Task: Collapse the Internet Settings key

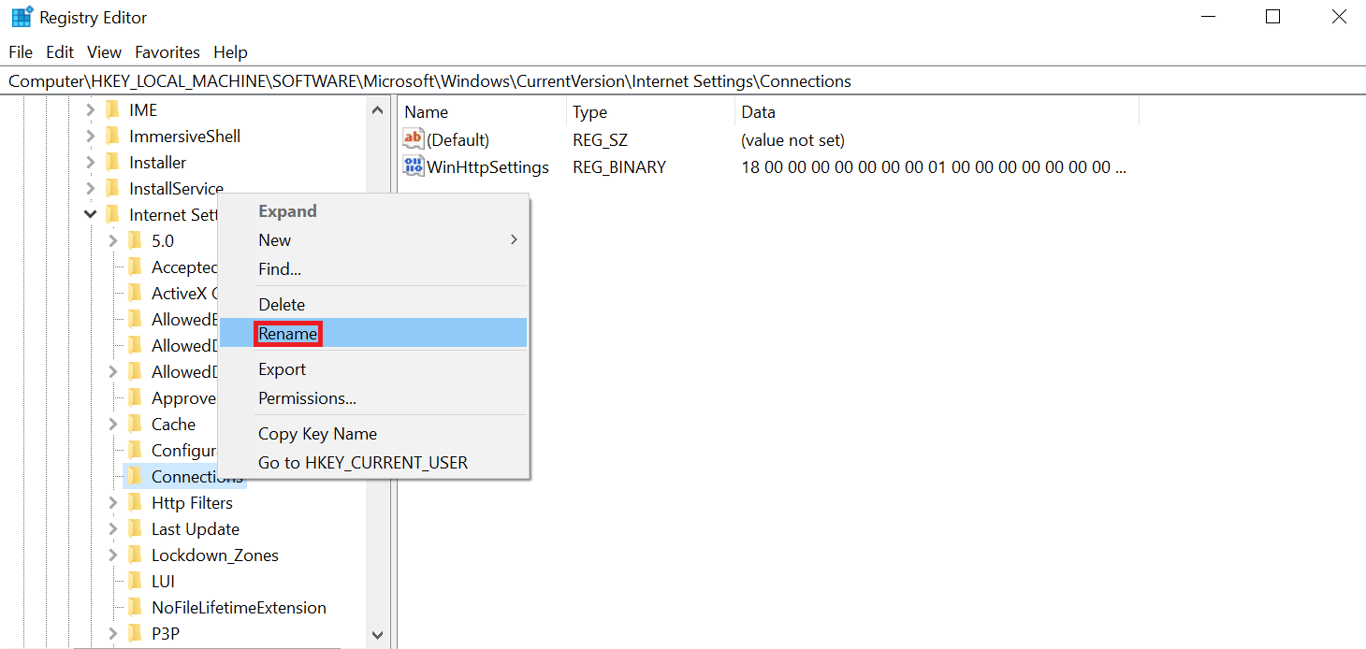Action: (x=90, y=213)
